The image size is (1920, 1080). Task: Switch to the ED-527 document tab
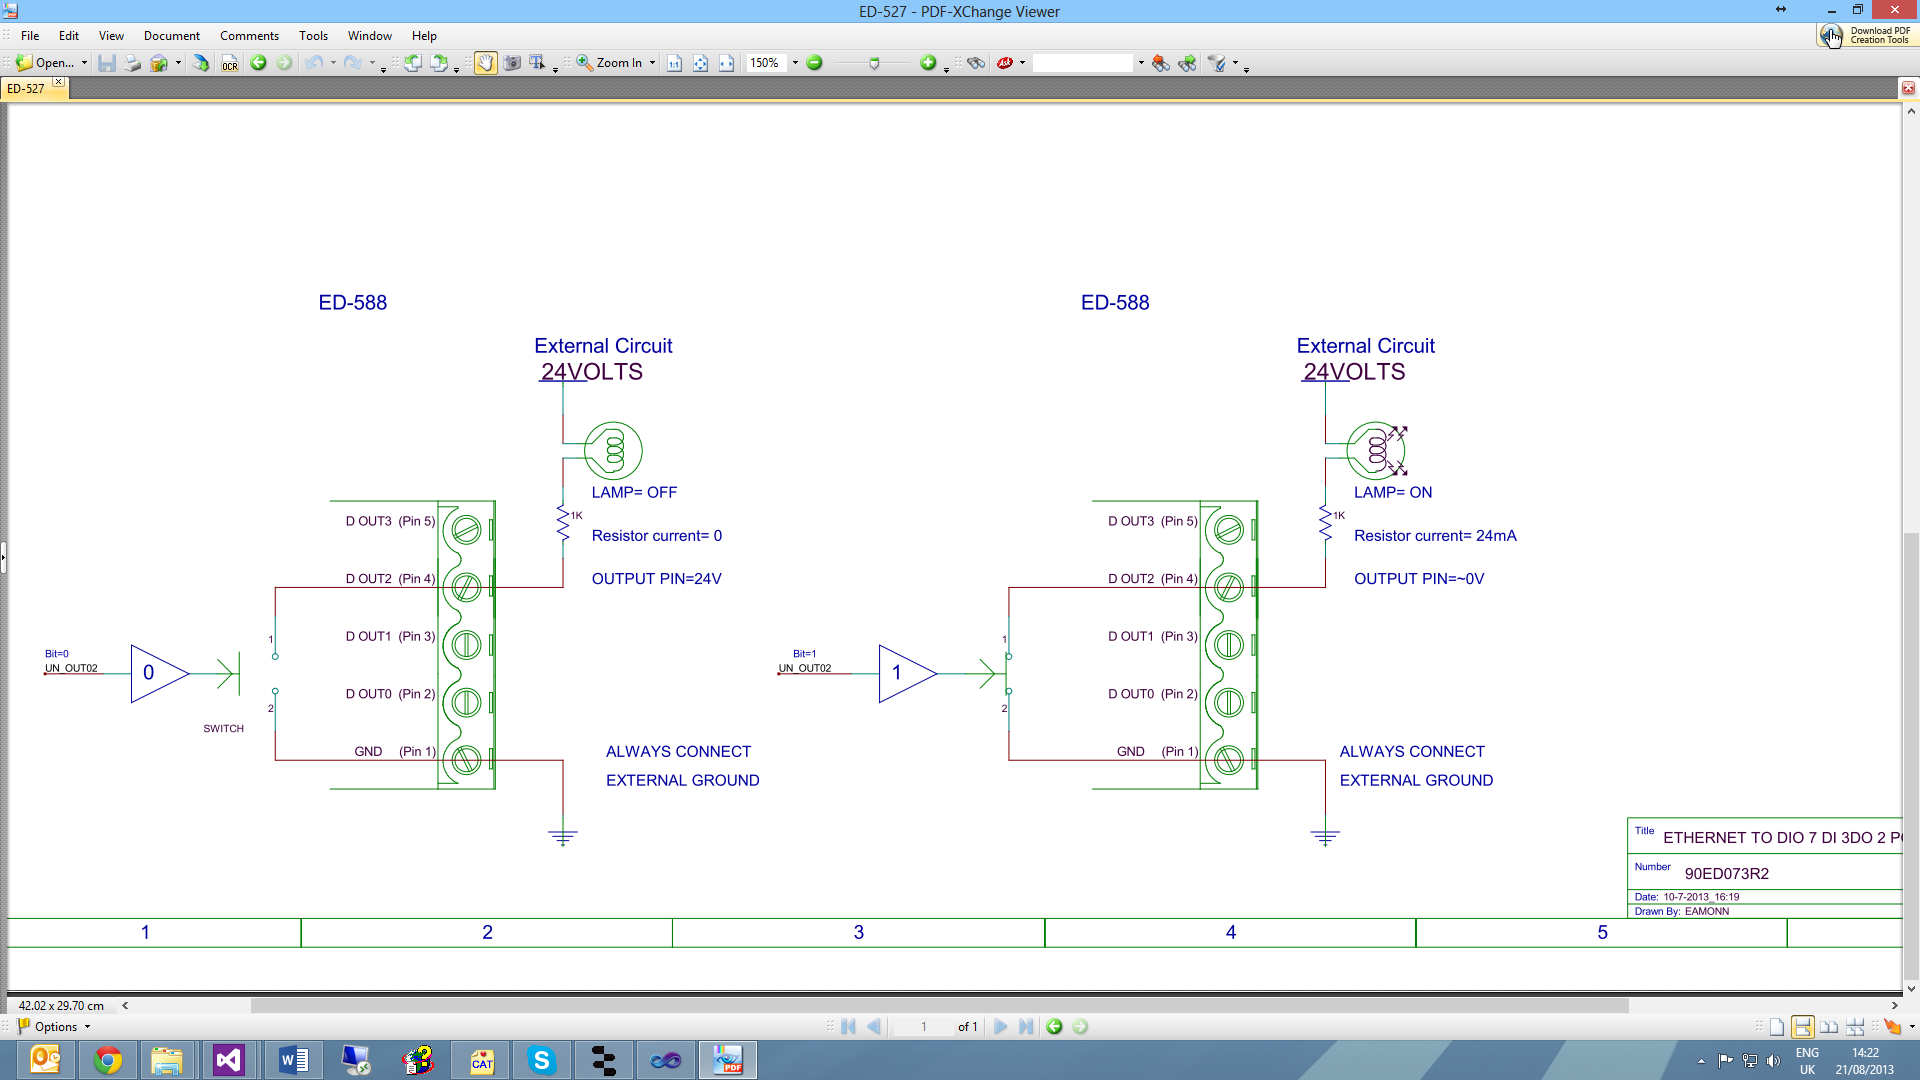click(x=30, y=88)
